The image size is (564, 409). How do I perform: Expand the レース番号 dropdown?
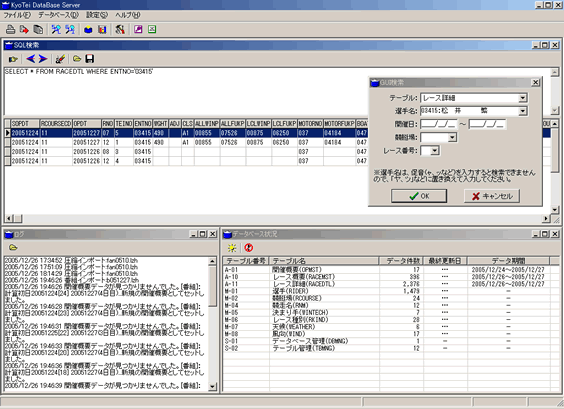click(435, 151)
